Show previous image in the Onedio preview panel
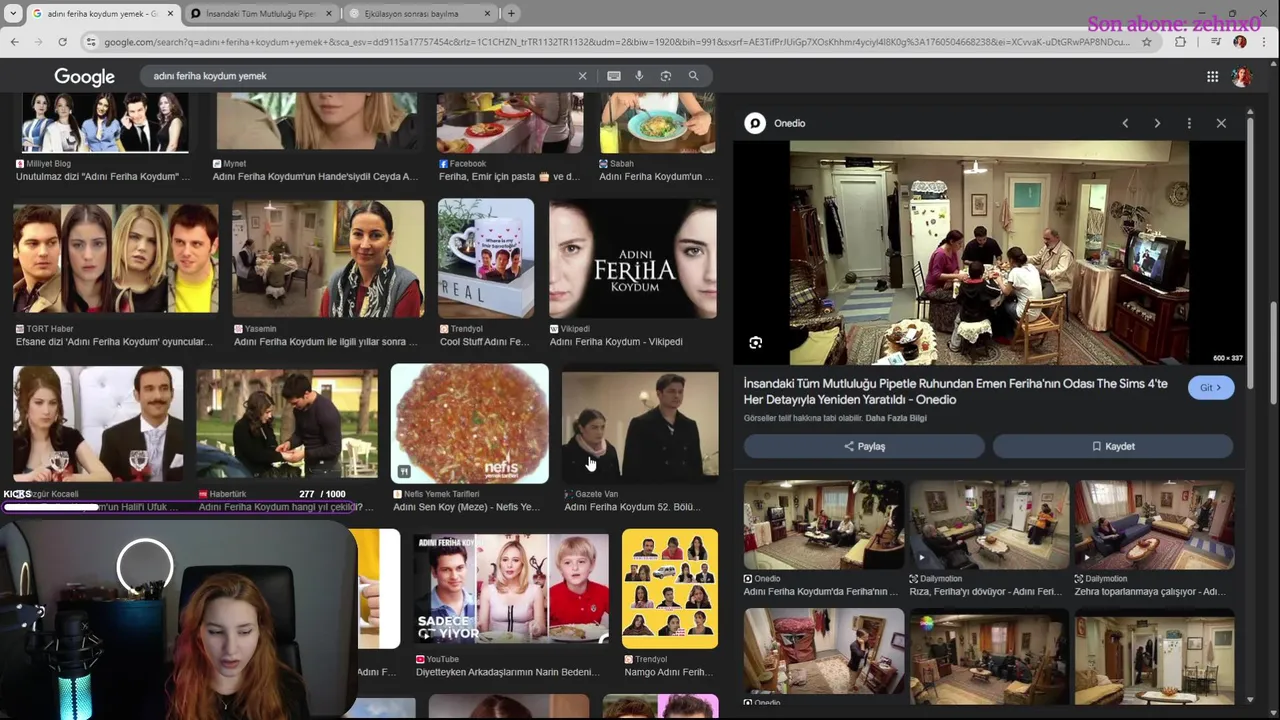This screenshot has width=1280, height=720. click(x=1125, y=123)
